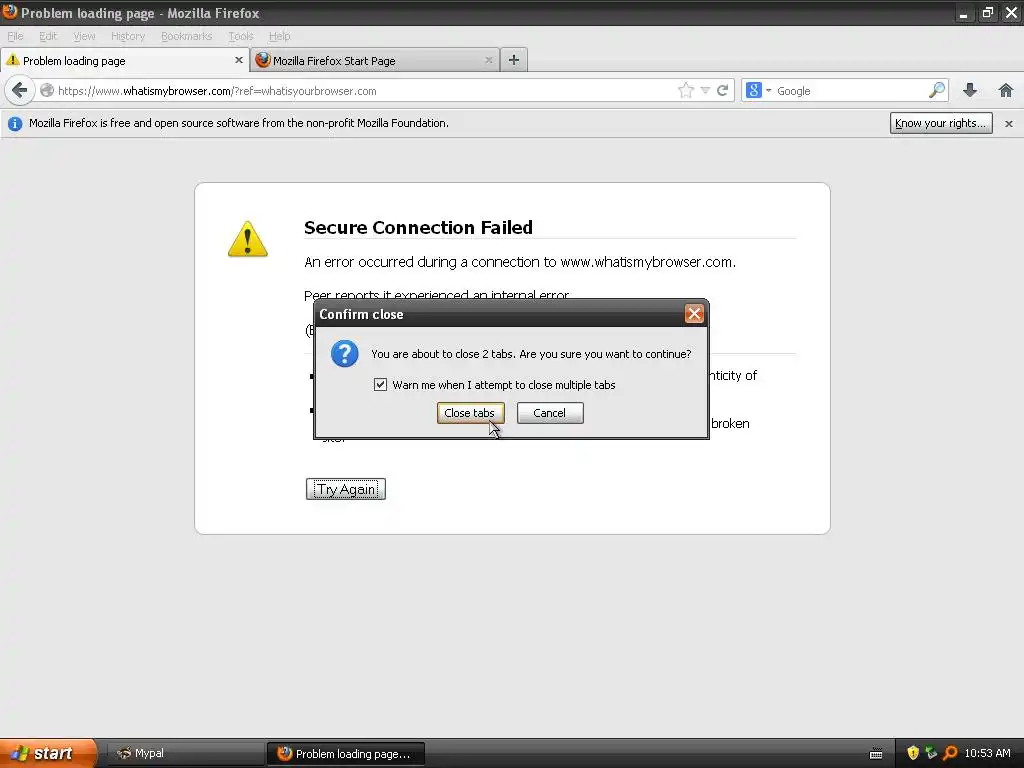Click the orange magnifier tray icon
Viewport: 1024px width, 768px height.
[x=950, y=753]
